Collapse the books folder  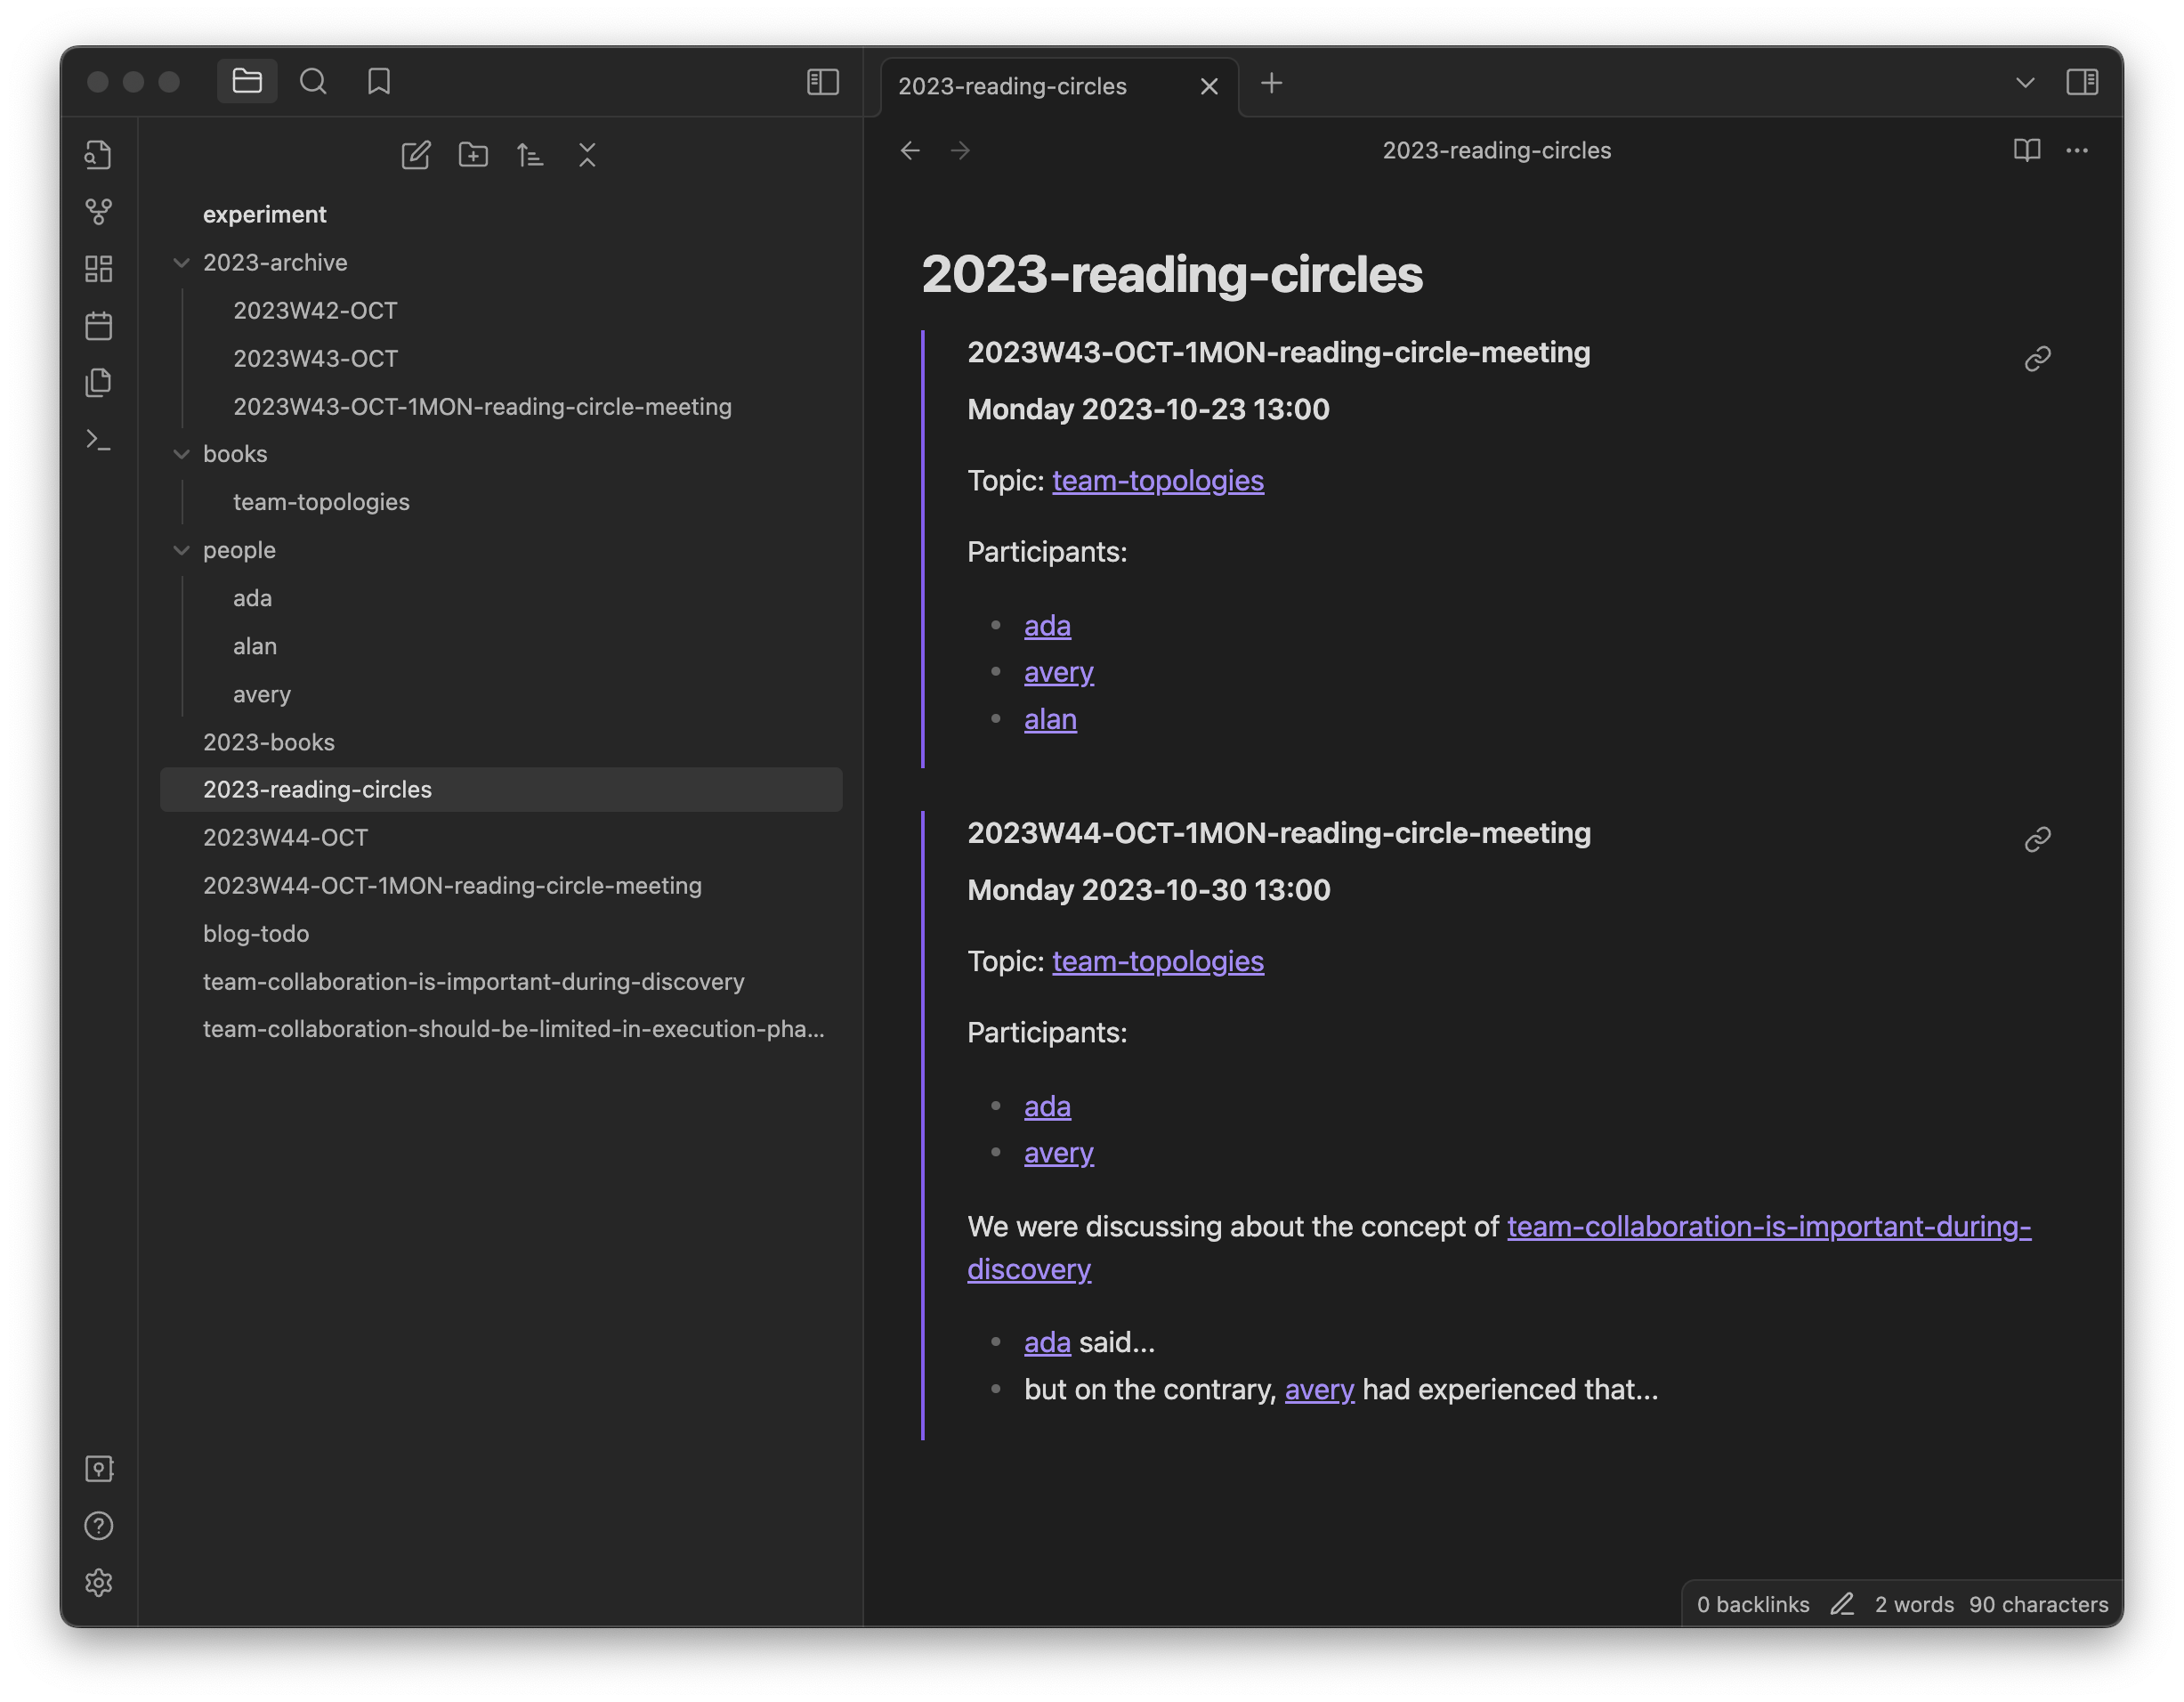[x=181, y=454]
